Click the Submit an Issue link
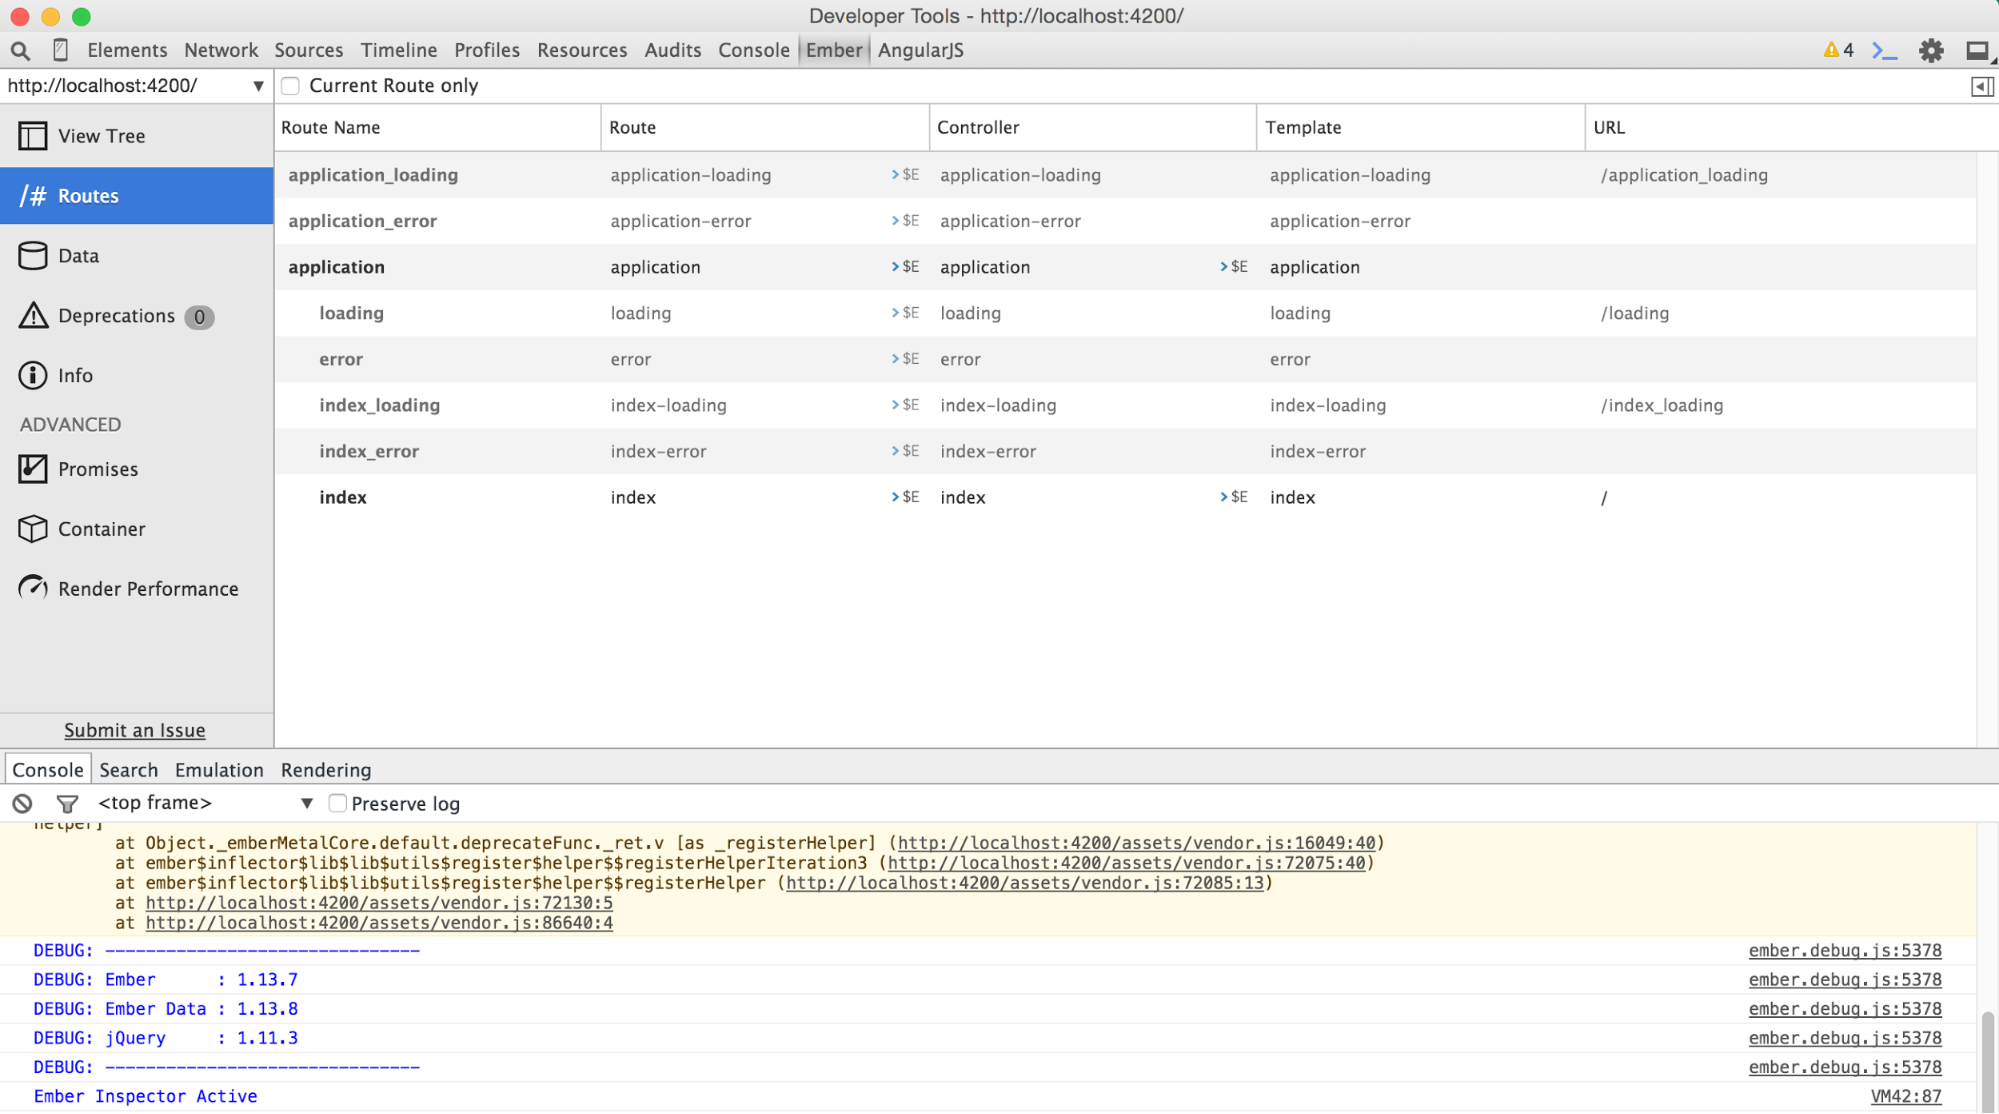Screen dimensions: 1999x1114 [x=135, y=730]
